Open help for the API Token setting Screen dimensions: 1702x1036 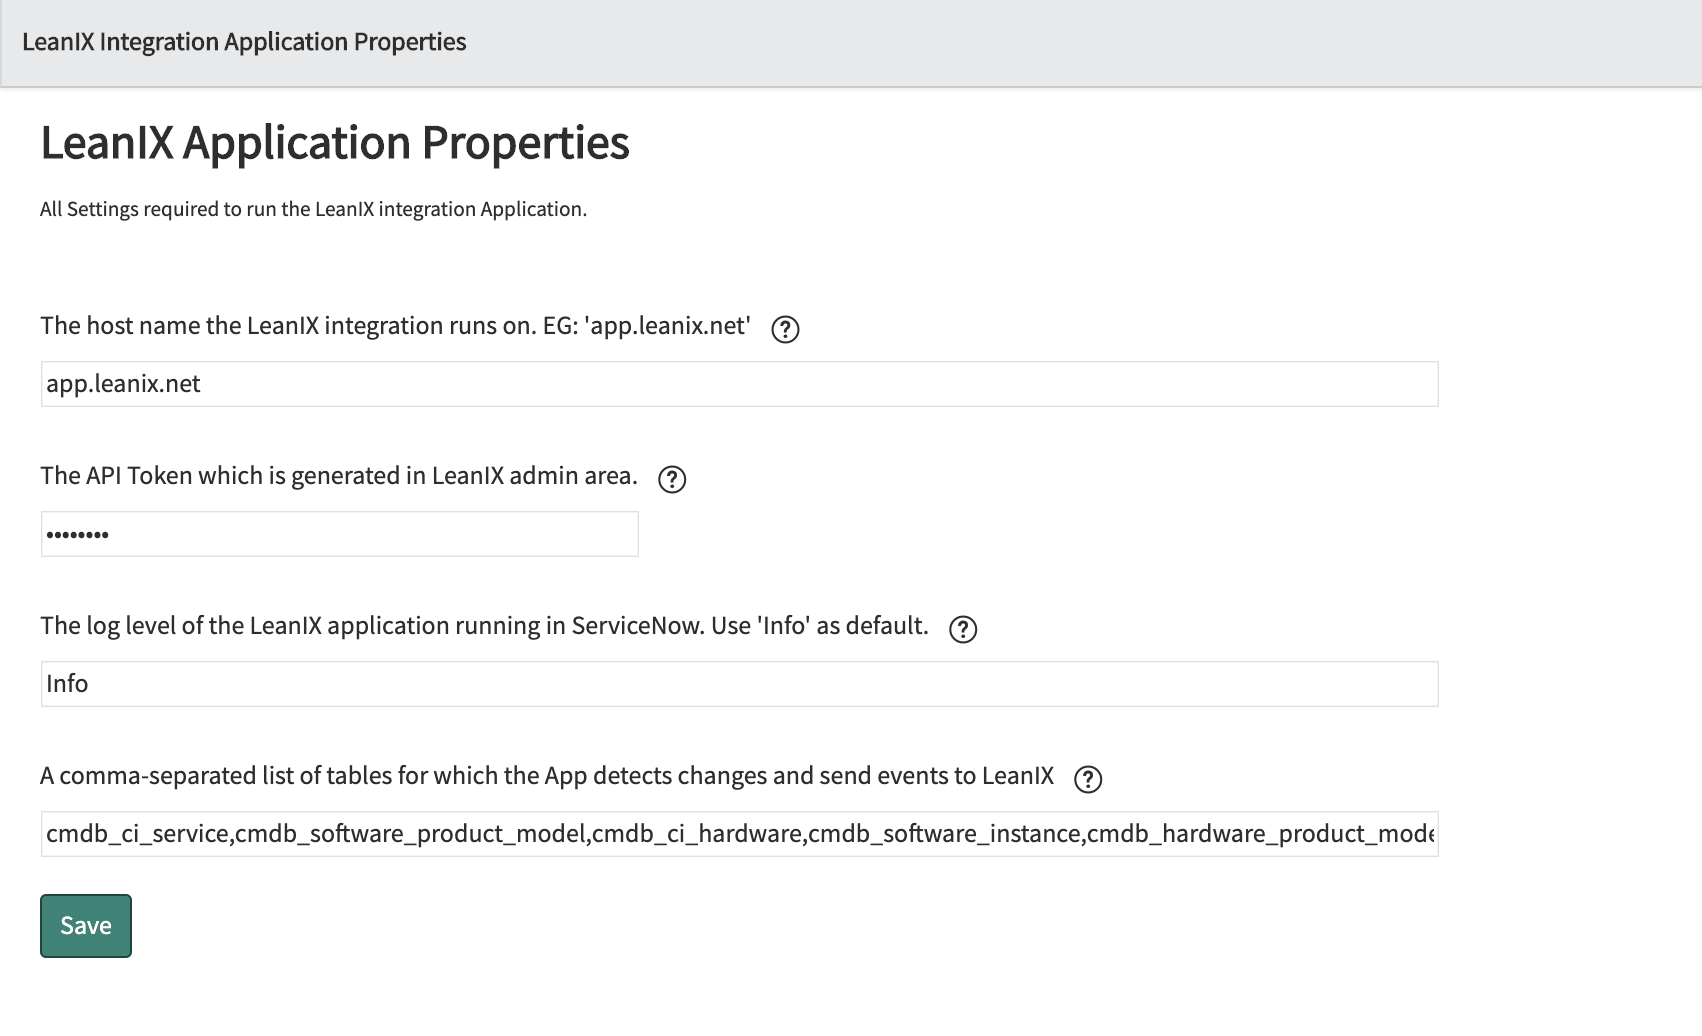tap(672, 479)
